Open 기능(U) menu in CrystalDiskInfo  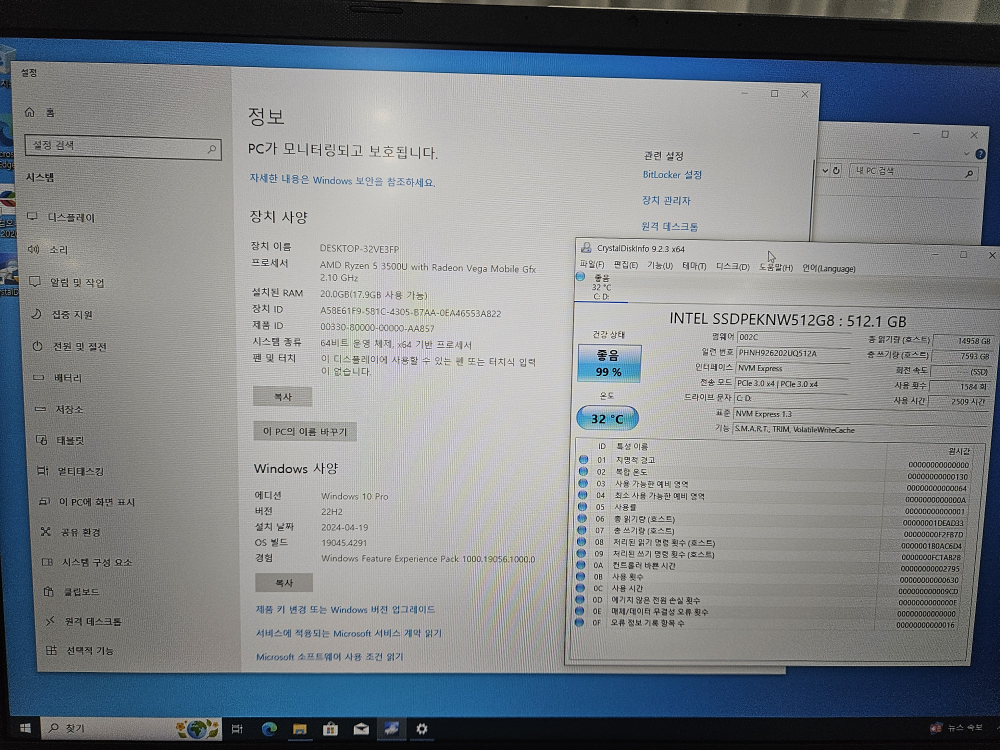point(659,266)
